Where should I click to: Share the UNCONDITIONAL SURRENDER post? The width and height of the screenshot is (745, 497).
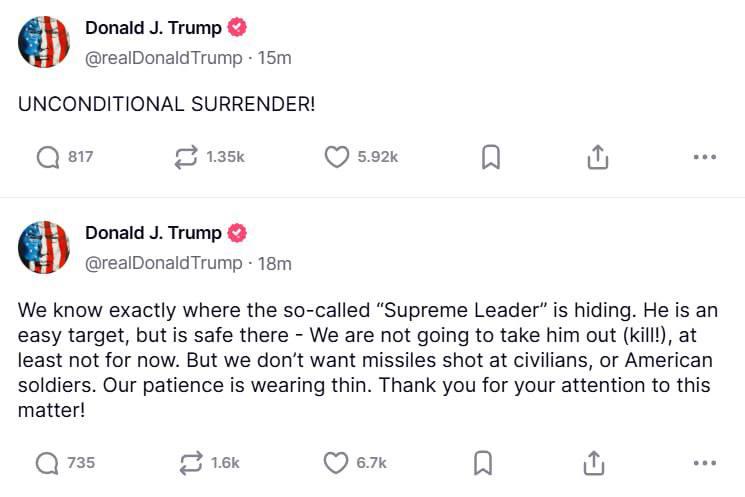point(596,157)
